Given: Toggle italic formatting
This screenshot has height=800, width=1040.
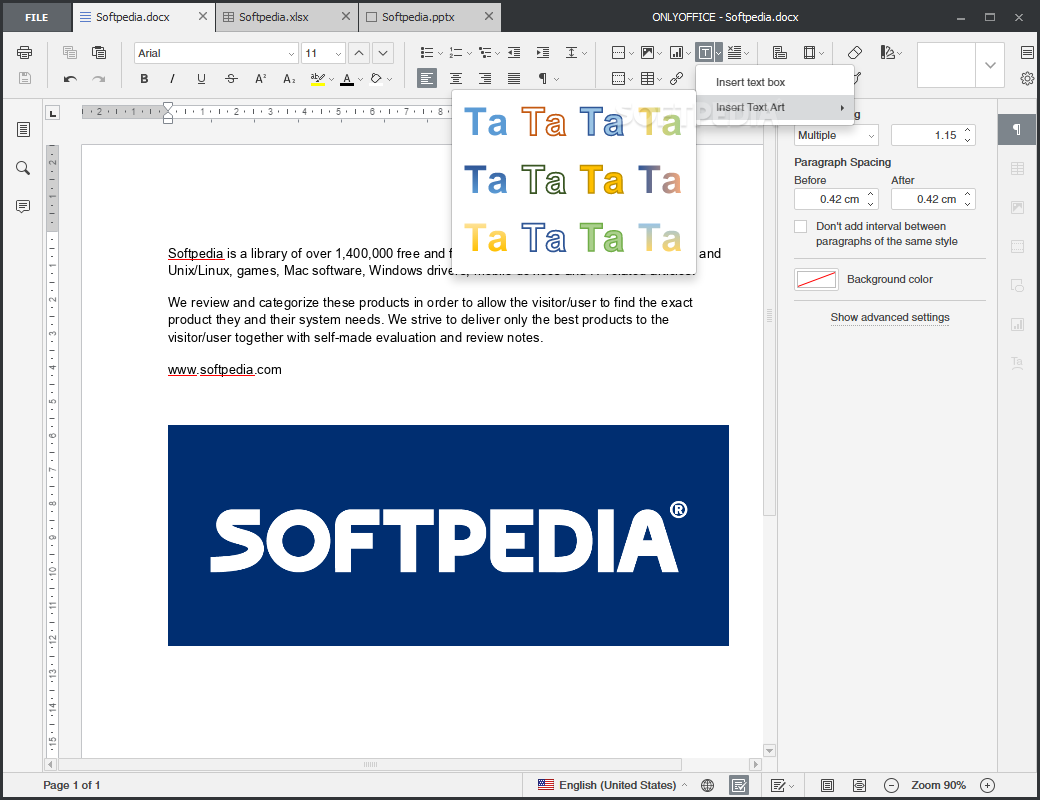Looking at the screenshot, I should point(172,79).
